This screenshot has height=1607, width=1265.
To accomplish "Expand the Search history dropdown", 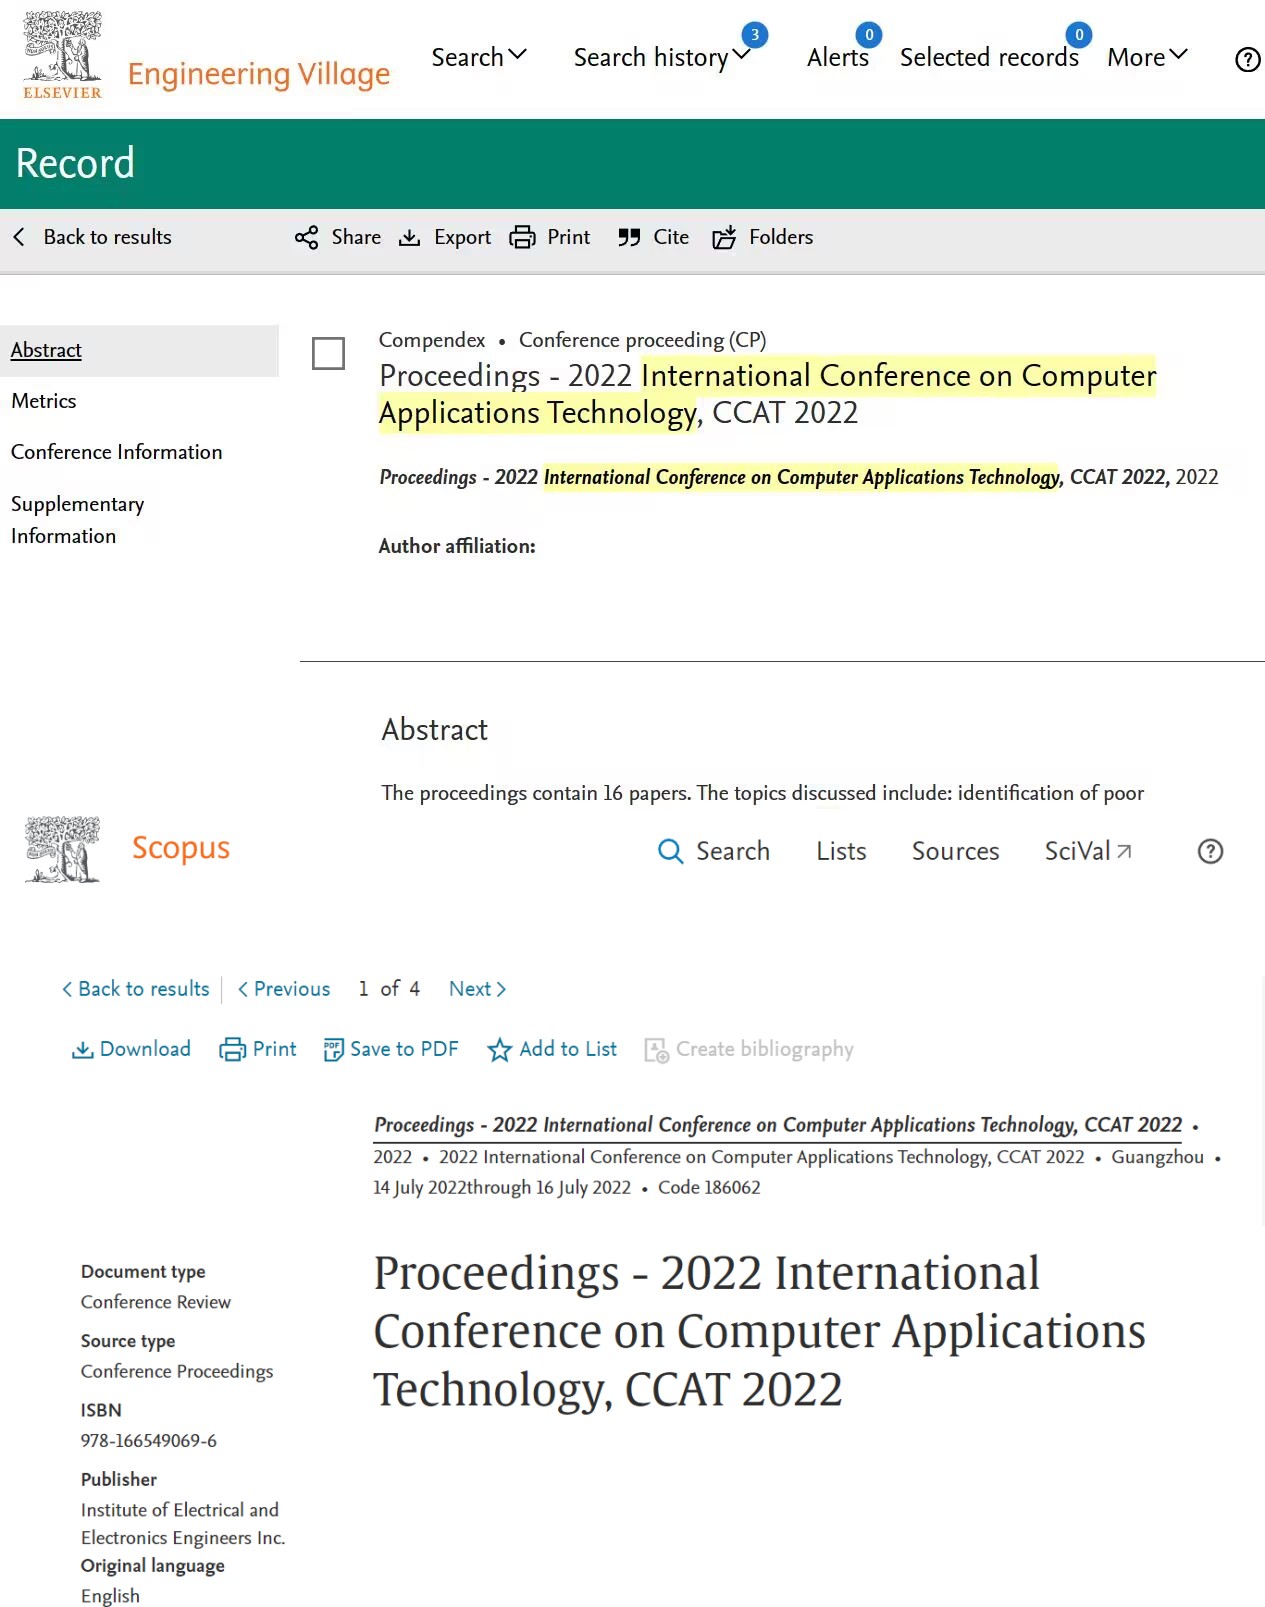I will (x=662, y=57).
